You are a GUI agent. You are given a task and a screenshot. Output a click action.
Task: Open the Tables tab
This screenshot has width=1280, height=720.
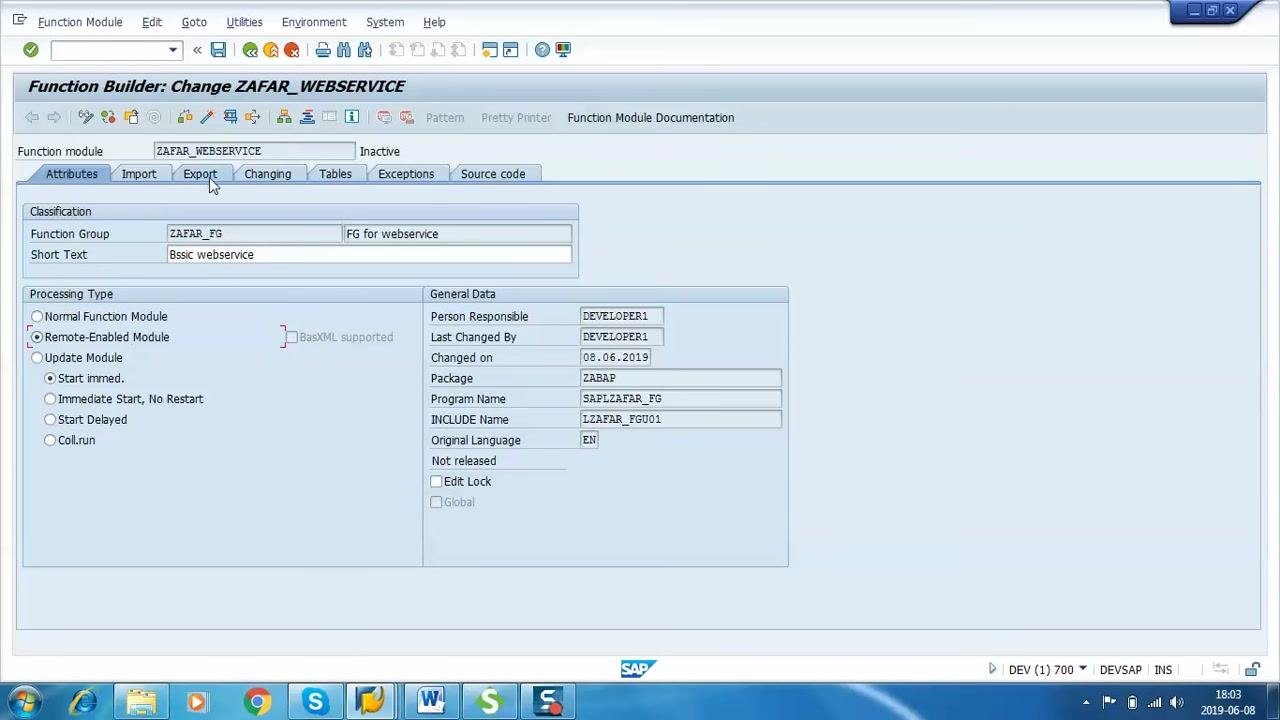(x=335, y=174)
